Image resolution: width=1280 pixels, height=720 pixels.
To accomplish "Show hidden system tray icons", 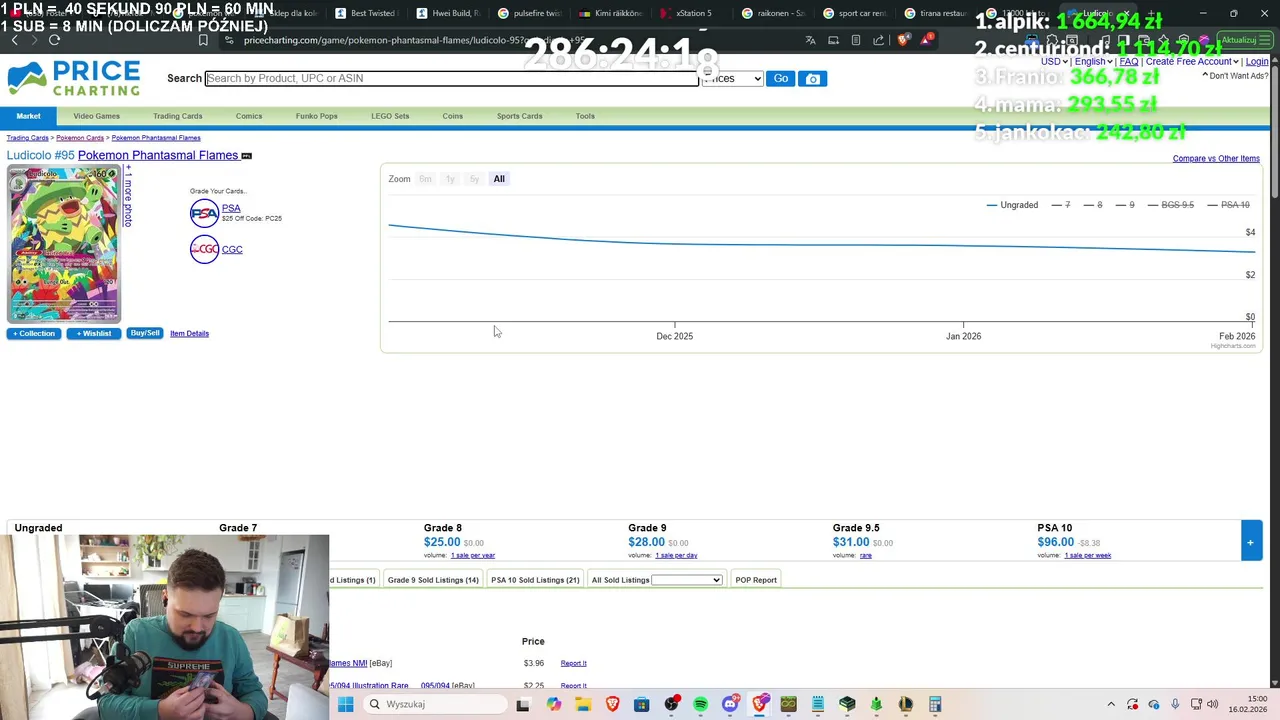I will point(1111,704).
